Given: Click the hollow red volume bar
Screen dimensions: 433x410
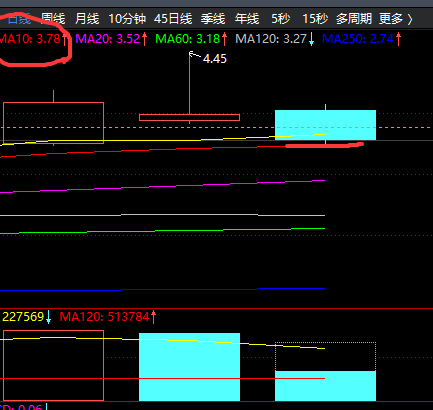Looking at the screenshot, I should click(53, 365).
